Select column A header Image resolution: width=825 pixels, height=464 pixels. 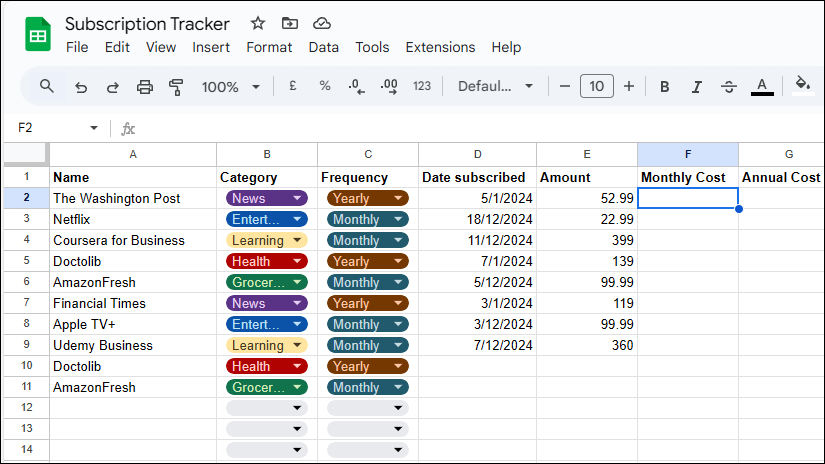point(133,154)
